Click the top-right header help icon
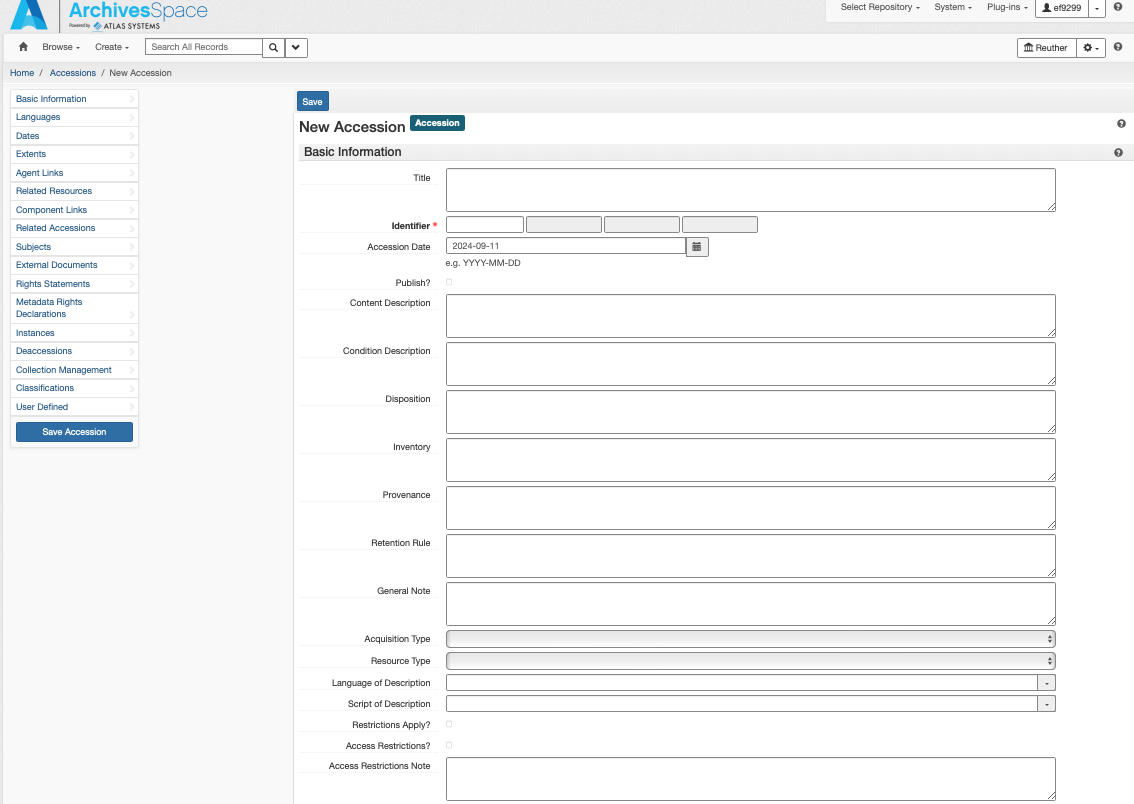 click(1118, 7)
